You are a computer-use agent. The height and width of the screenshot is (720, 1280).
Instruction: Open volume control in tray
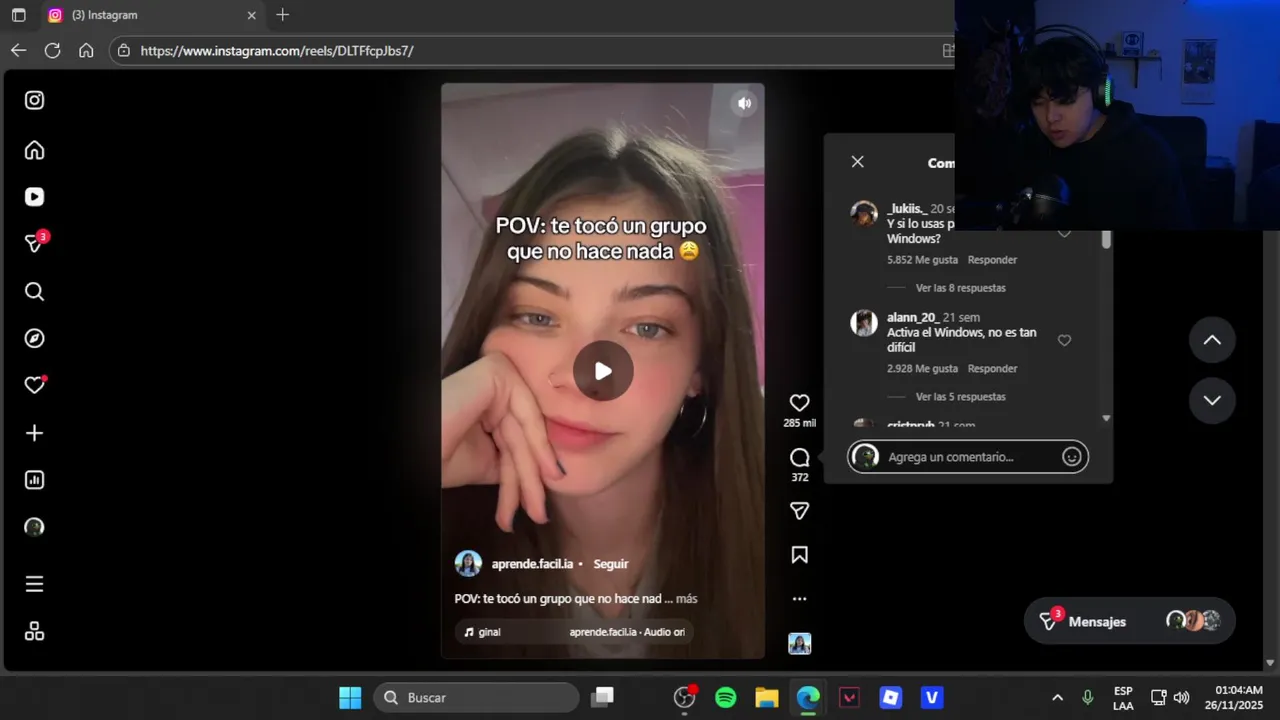tap(1181, 697)
